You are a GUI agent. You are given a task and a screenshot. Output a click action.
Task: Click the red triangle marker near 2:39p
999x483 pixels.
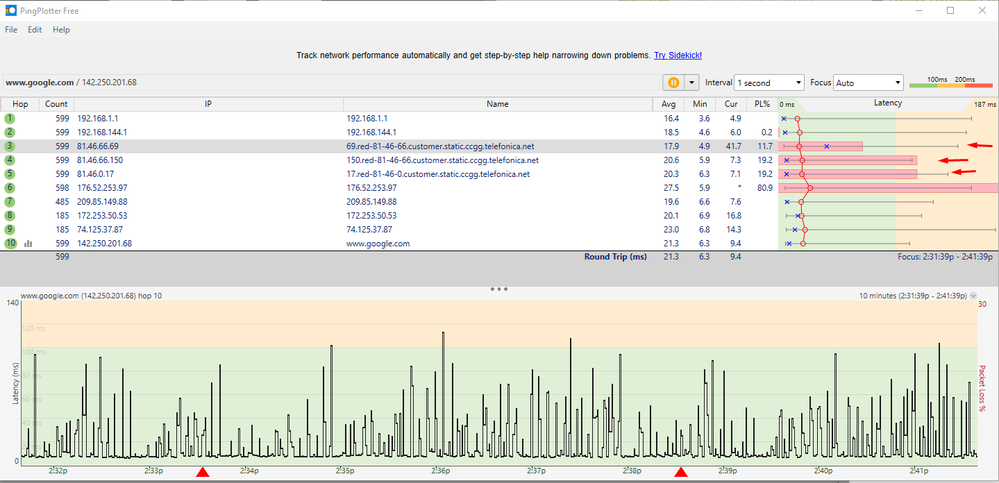[682, 472]
